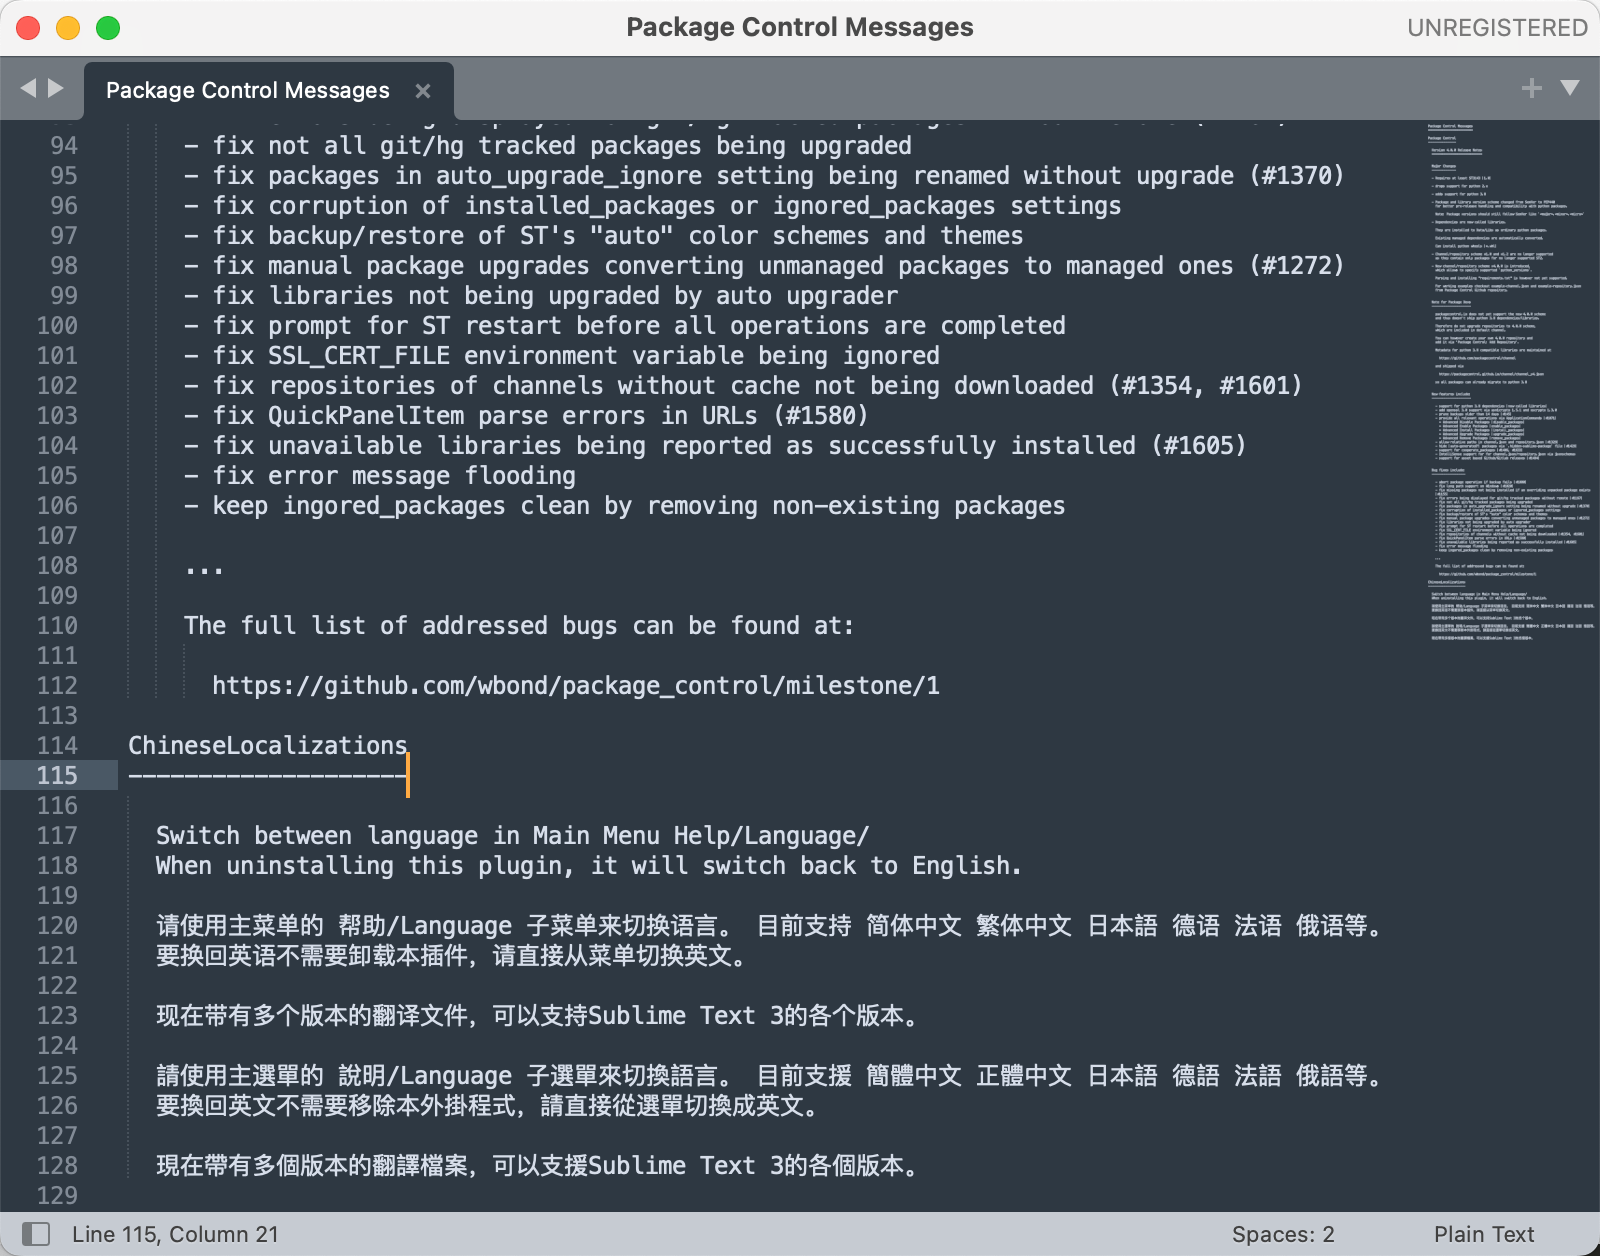Close the Package Control Messages tab
This screenshot has height=1256, width=1600.
click(x=423, y=91)
